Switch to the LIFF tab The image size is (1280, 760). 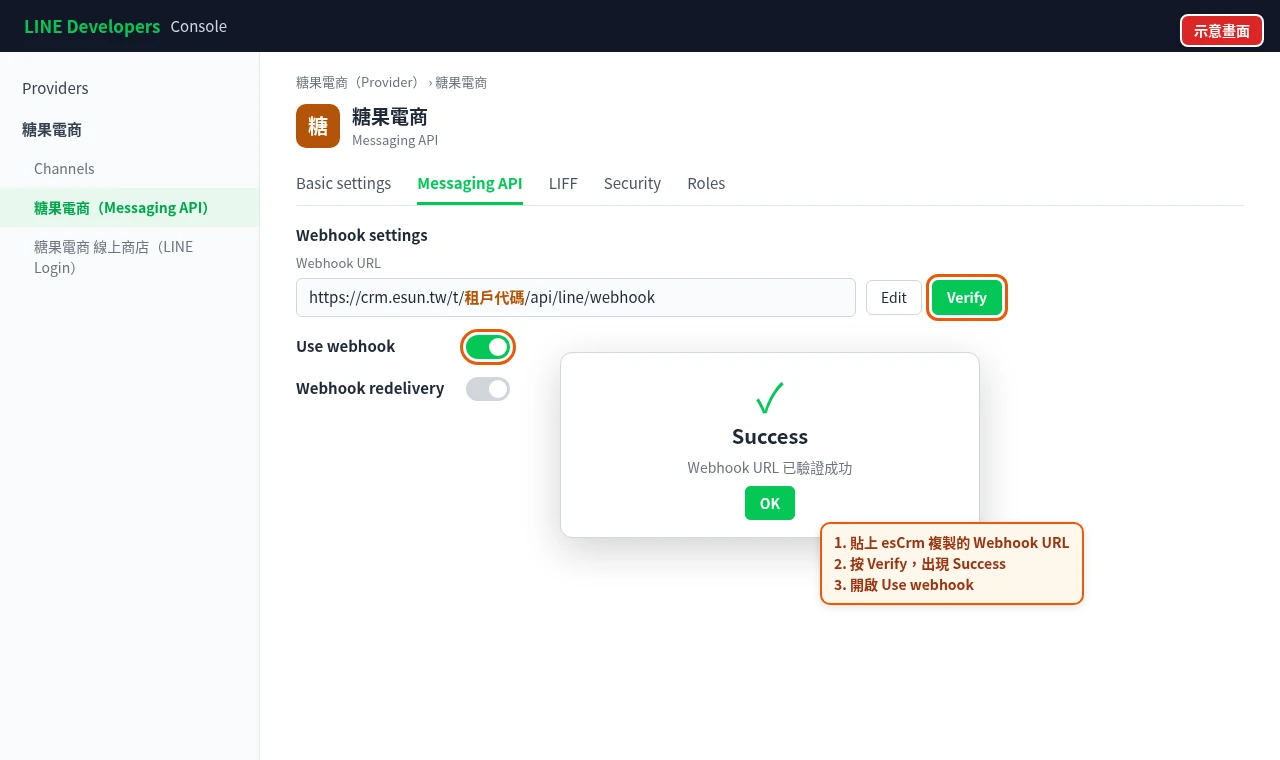pyautogui.click(x=563, y=184)
